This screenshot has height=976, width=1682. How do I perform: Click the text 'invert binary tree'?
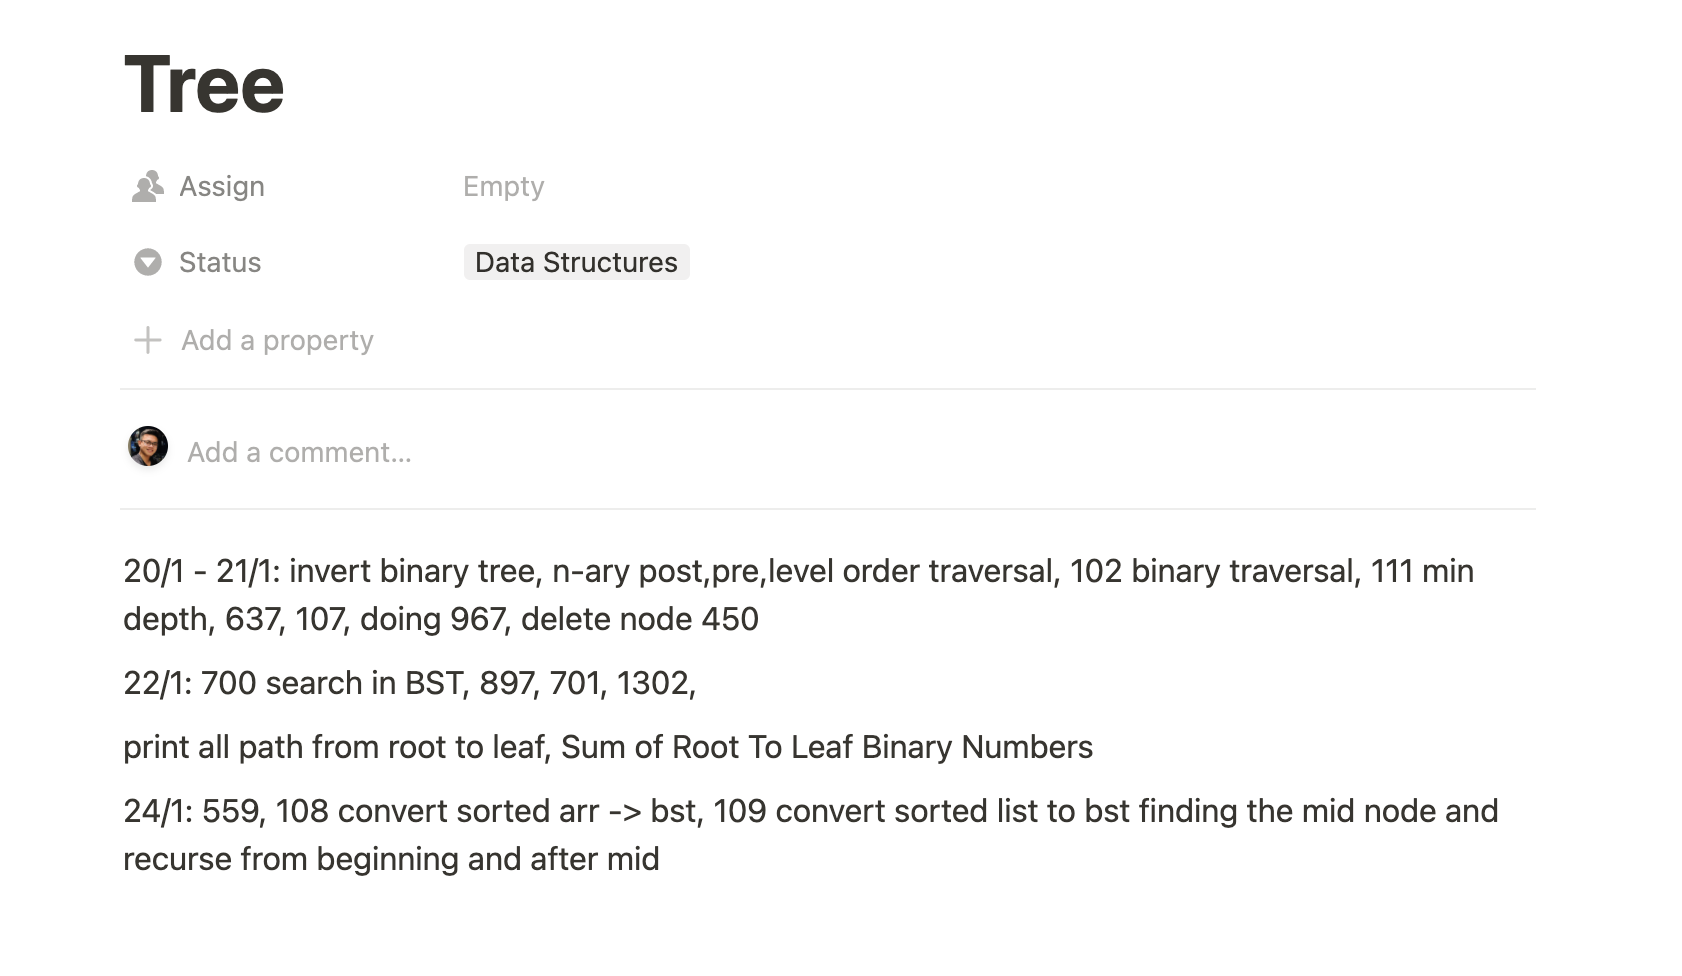click(x=415, y=571)
